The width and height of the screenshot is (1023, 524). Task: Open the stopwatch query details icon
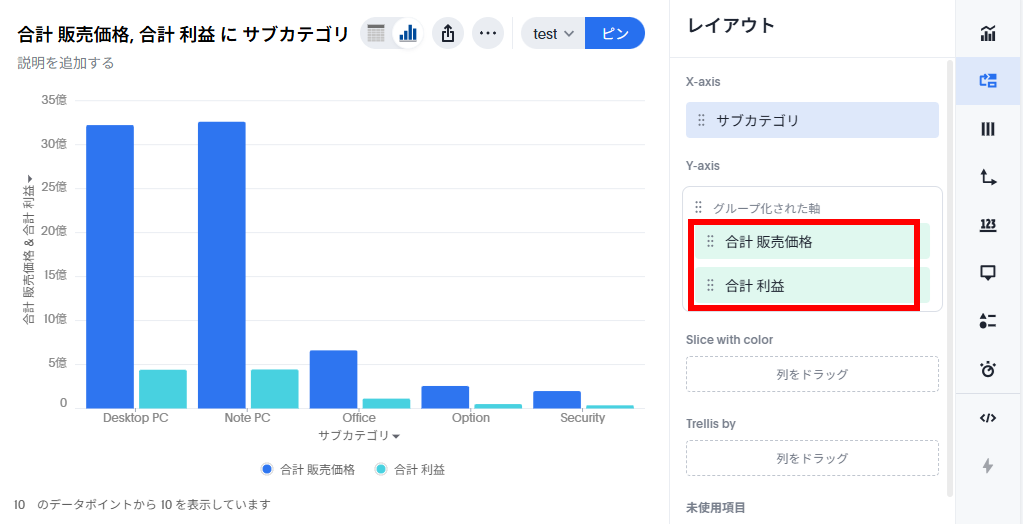click(988, 369)
